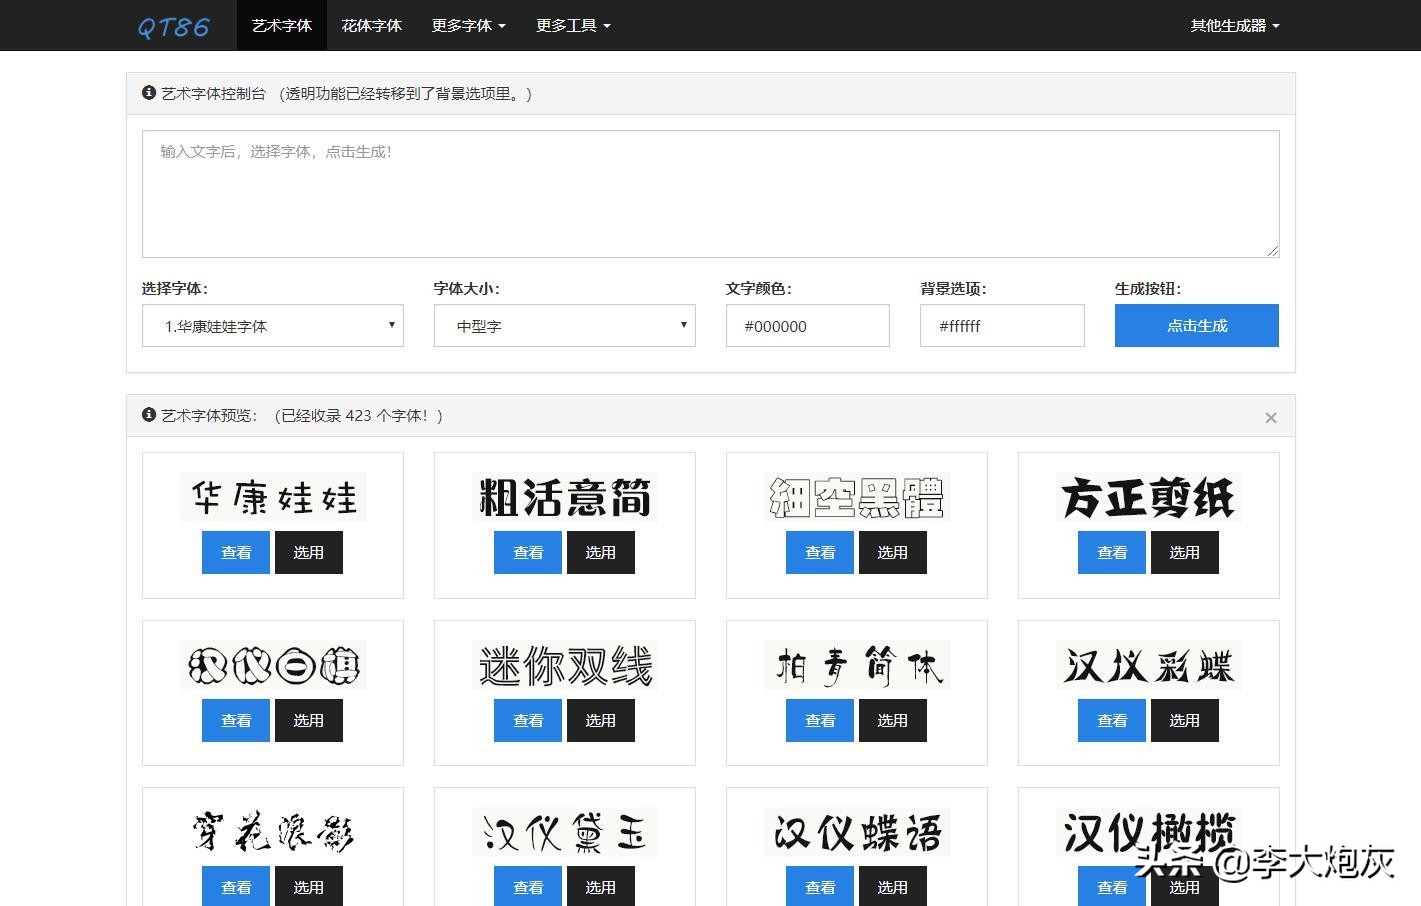The width and height of the screenshot is (1421, 906).
Task: Click the 文字颜色 color value field
Action: 807,325
